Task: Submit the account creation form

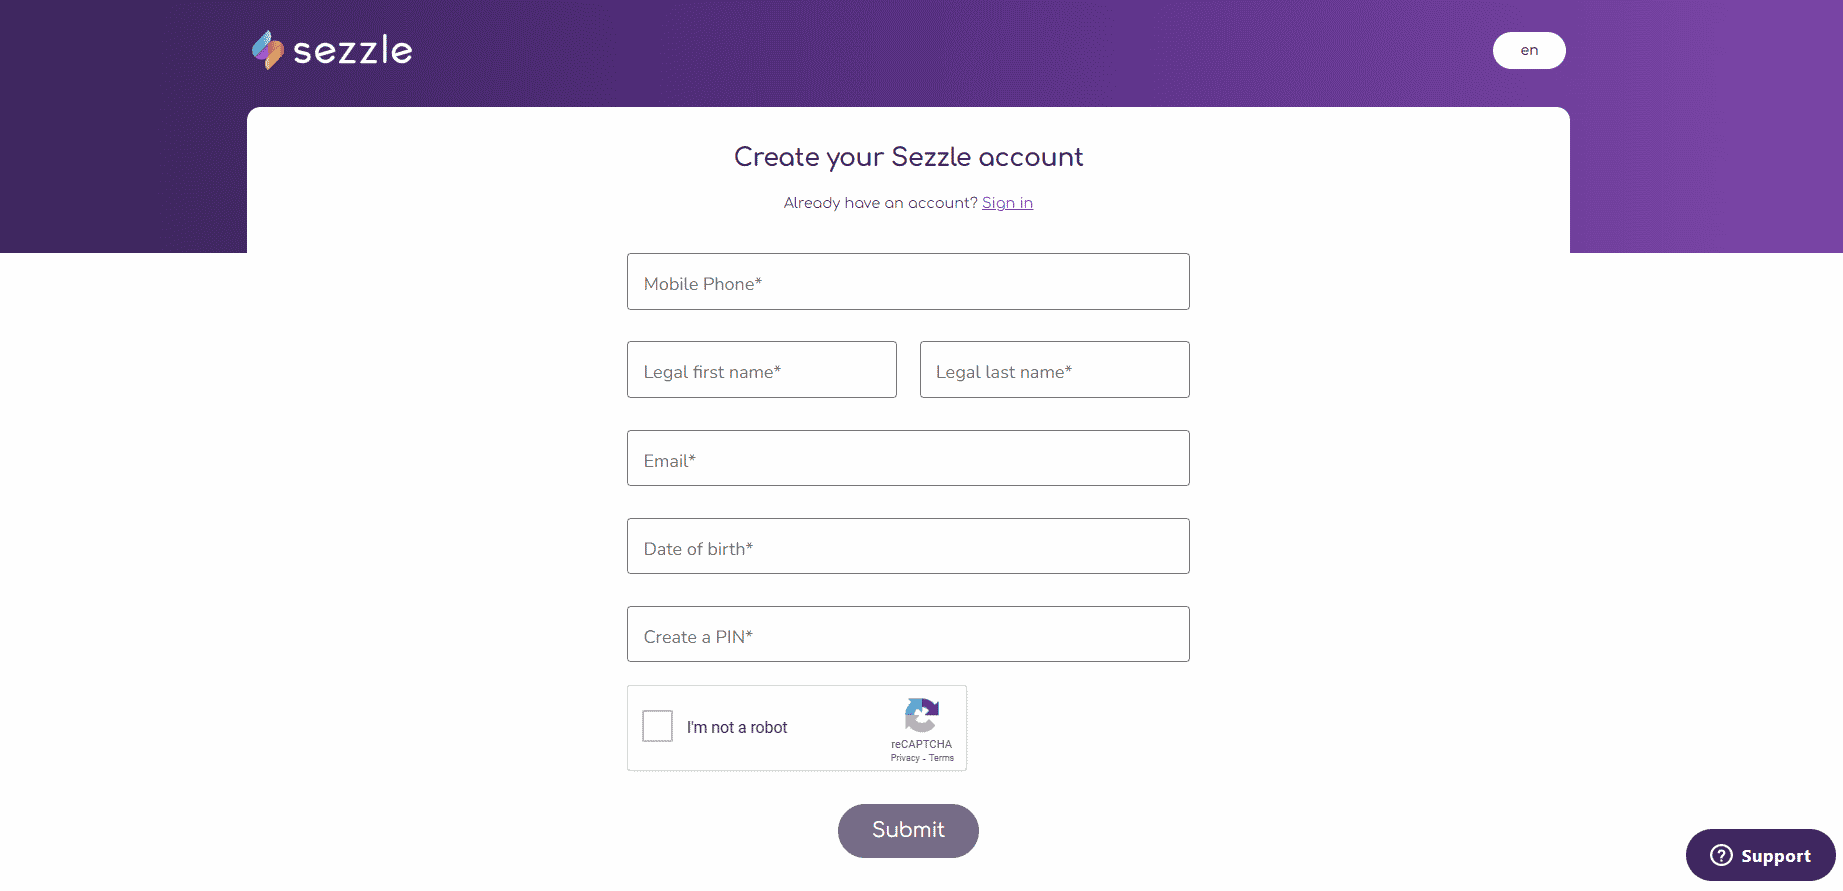Action: (x=908, y=830)
